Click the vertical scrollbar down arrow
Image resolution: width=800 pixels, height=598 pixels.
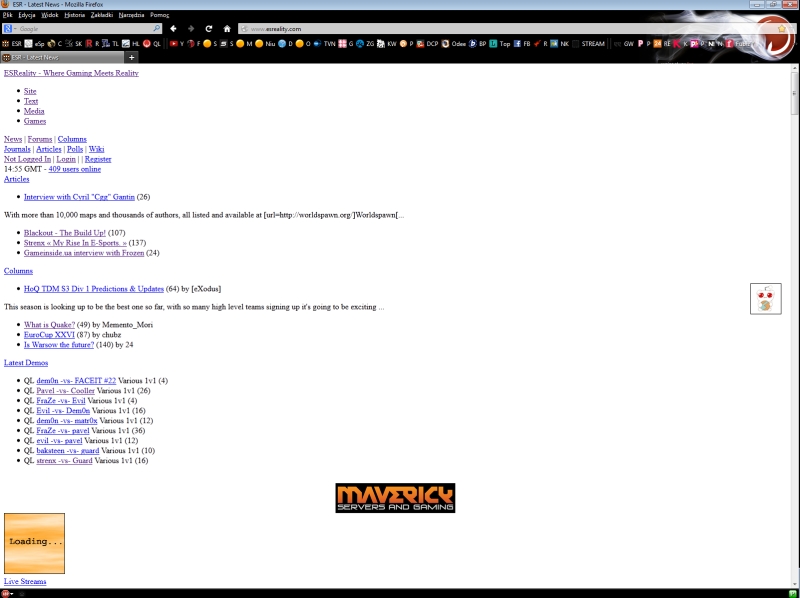tap(794, 582)
